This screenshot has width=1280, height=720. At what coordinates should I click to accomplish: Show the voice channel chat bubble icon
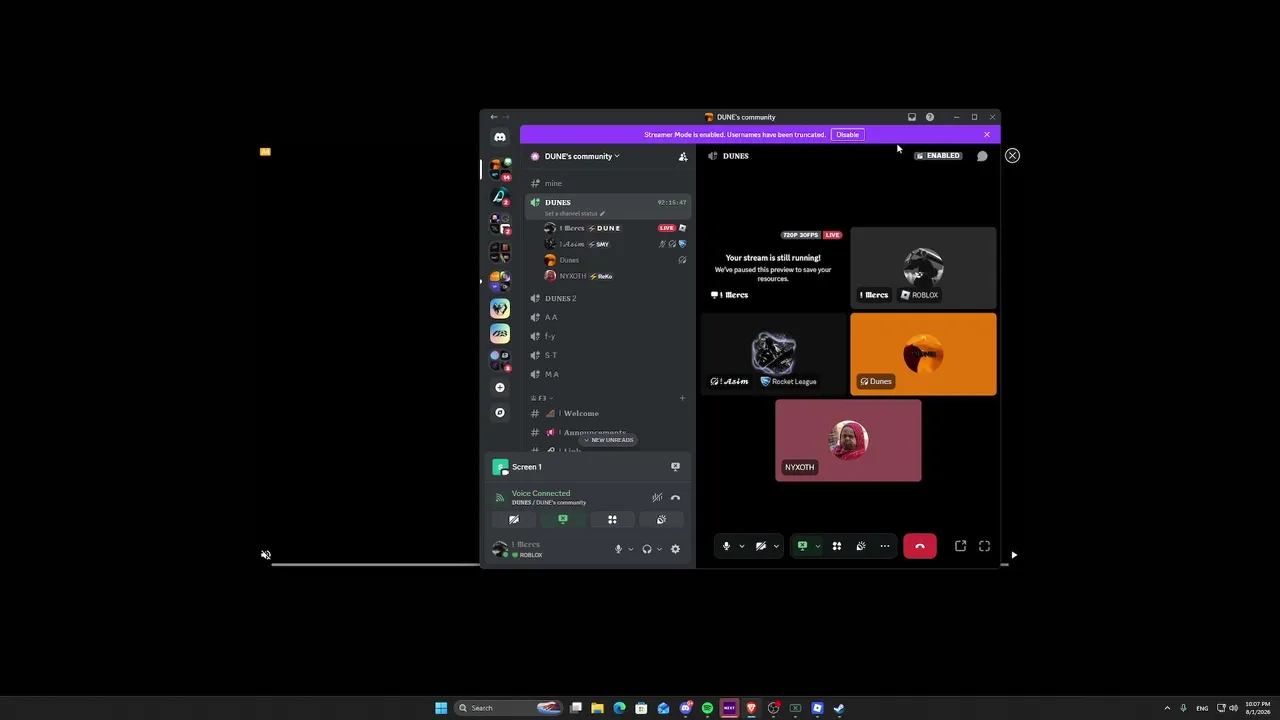[982, 156]
